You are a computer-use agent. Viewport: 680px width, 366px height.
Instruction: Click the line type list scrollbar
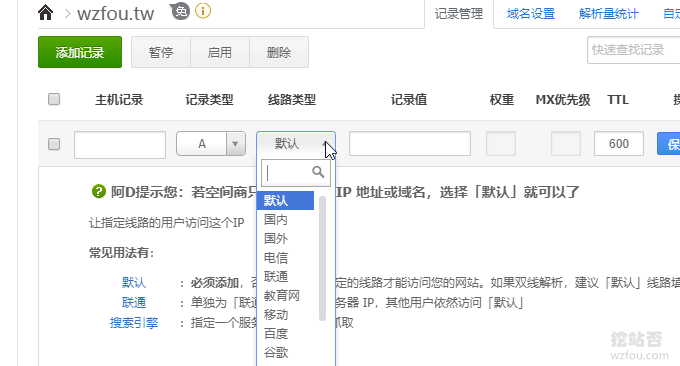(x=322, y=258)
